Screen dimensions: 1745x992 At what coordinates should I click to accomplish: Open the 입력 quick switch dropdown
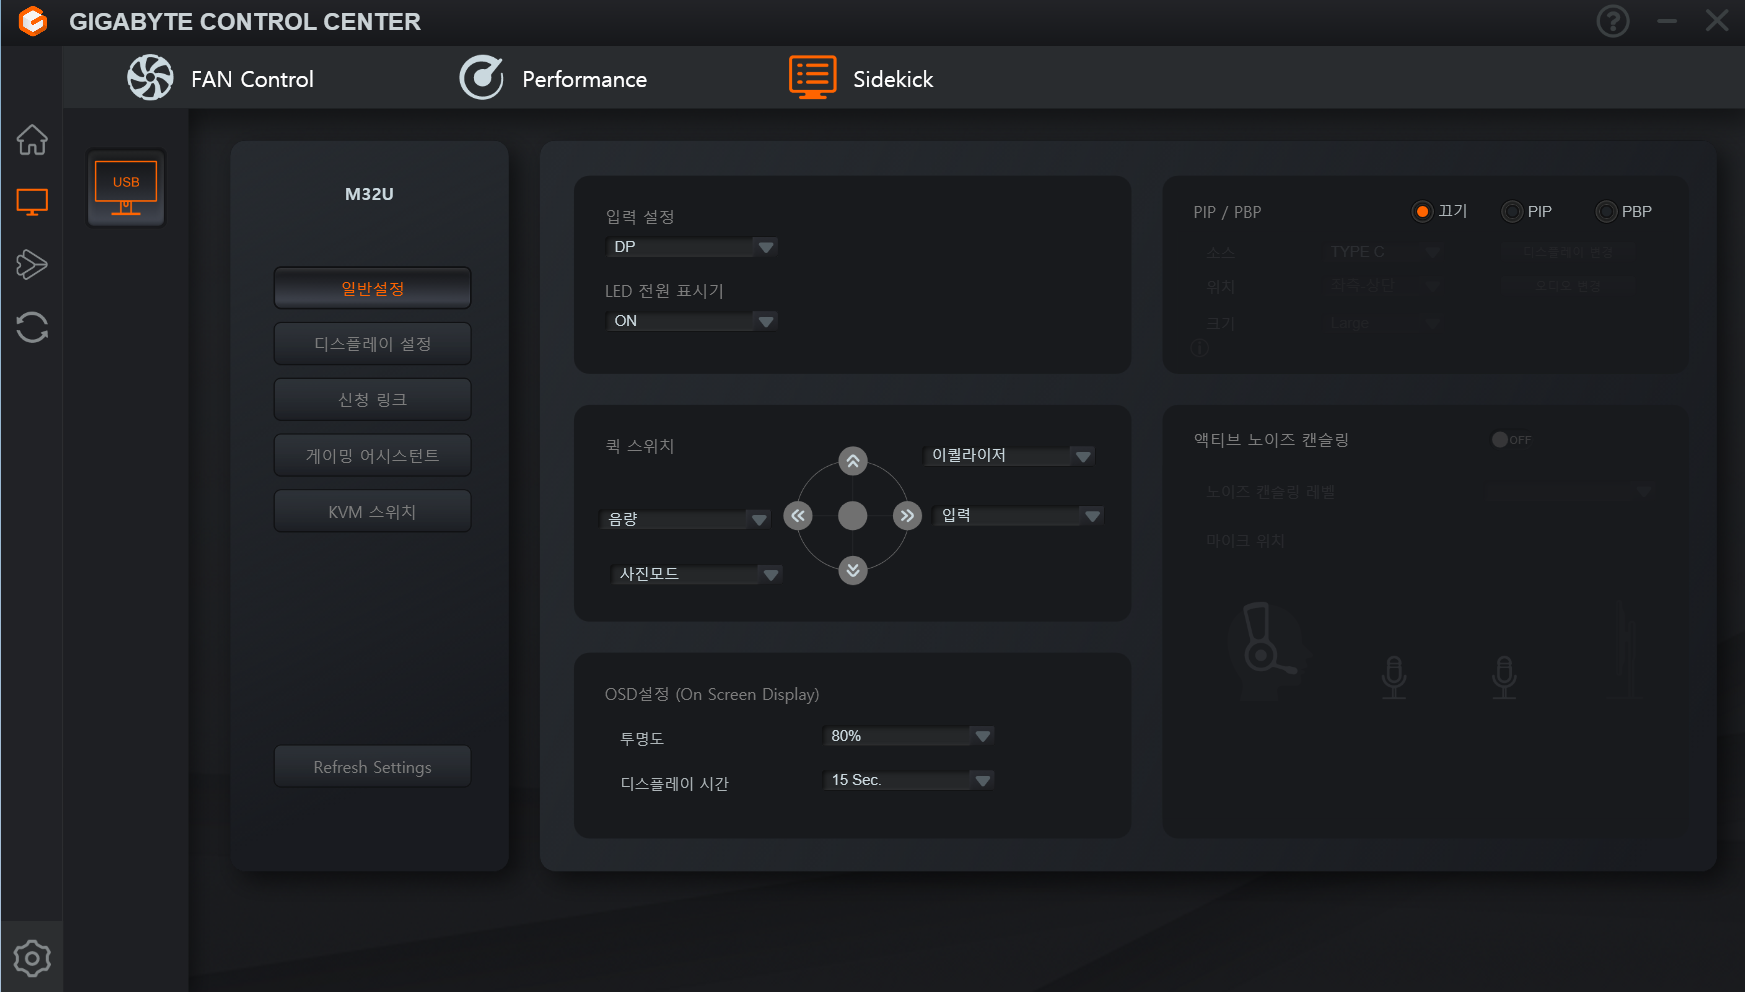[1019, 516]
